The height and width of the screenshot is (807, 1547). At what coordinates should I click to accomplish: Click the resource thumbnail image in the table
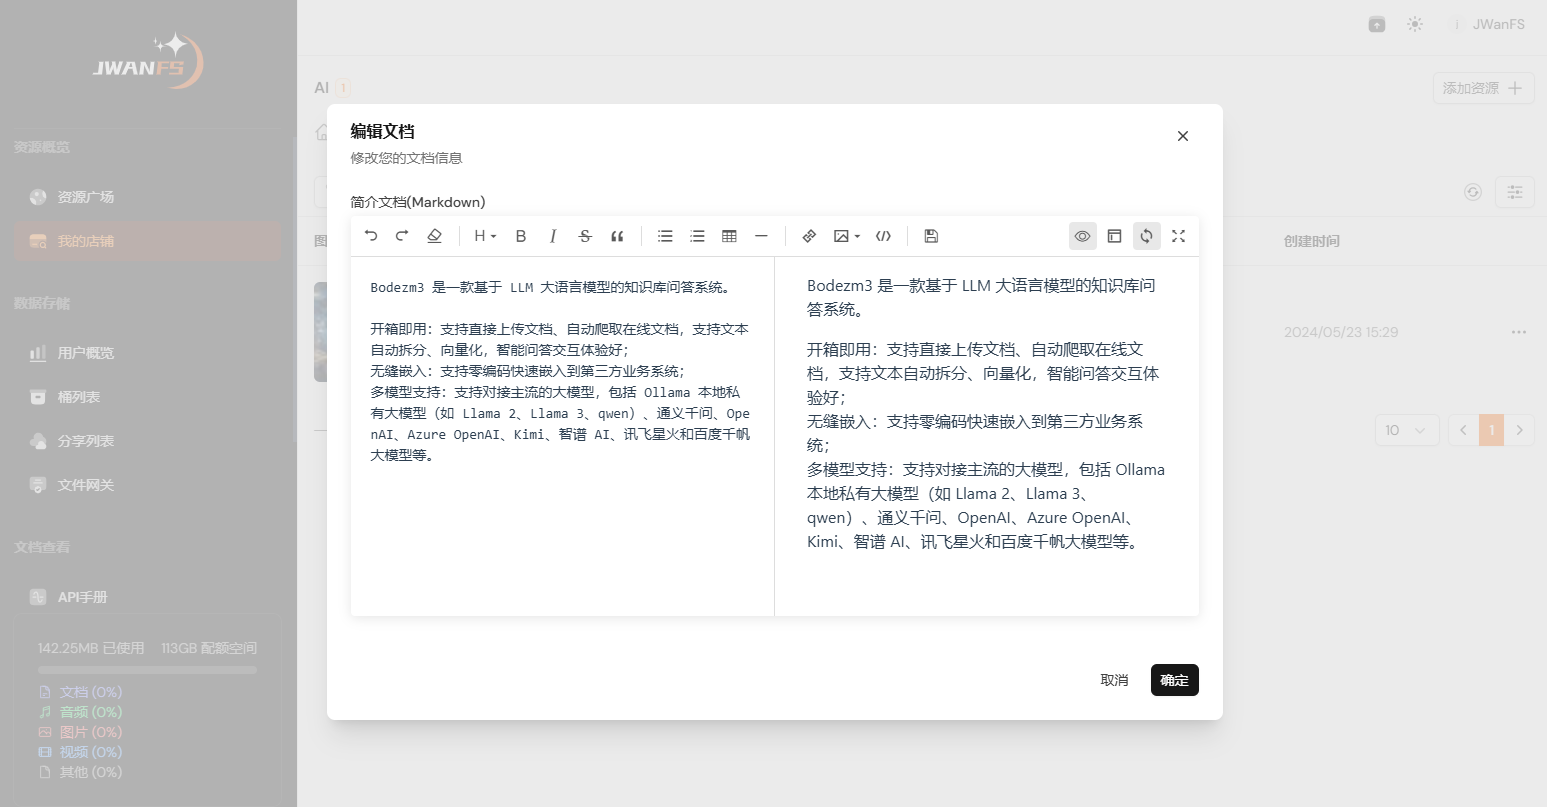[x=320, y=332]
